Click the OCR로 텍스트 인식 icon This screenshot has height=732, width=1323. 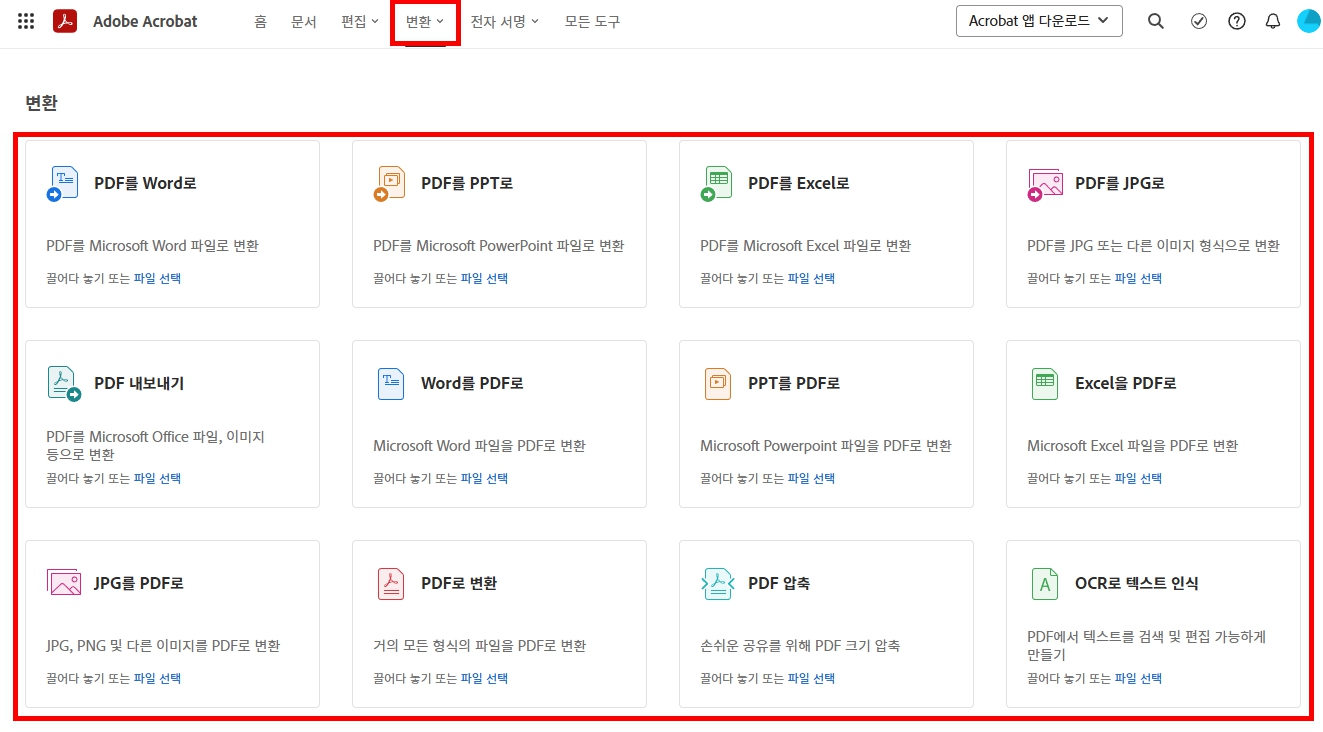(x=1044, y=583)
